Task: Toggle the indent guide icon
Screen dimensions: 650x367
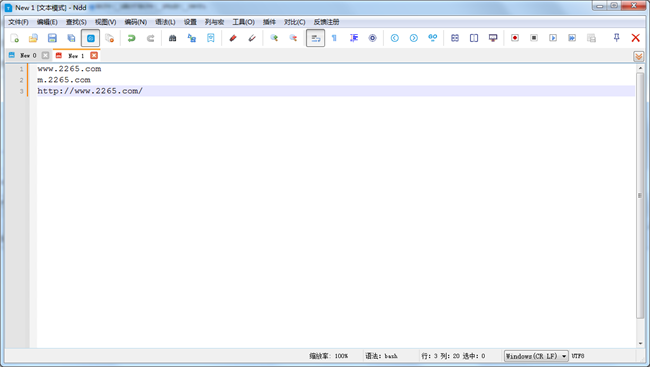Action: tap(354, 38)
